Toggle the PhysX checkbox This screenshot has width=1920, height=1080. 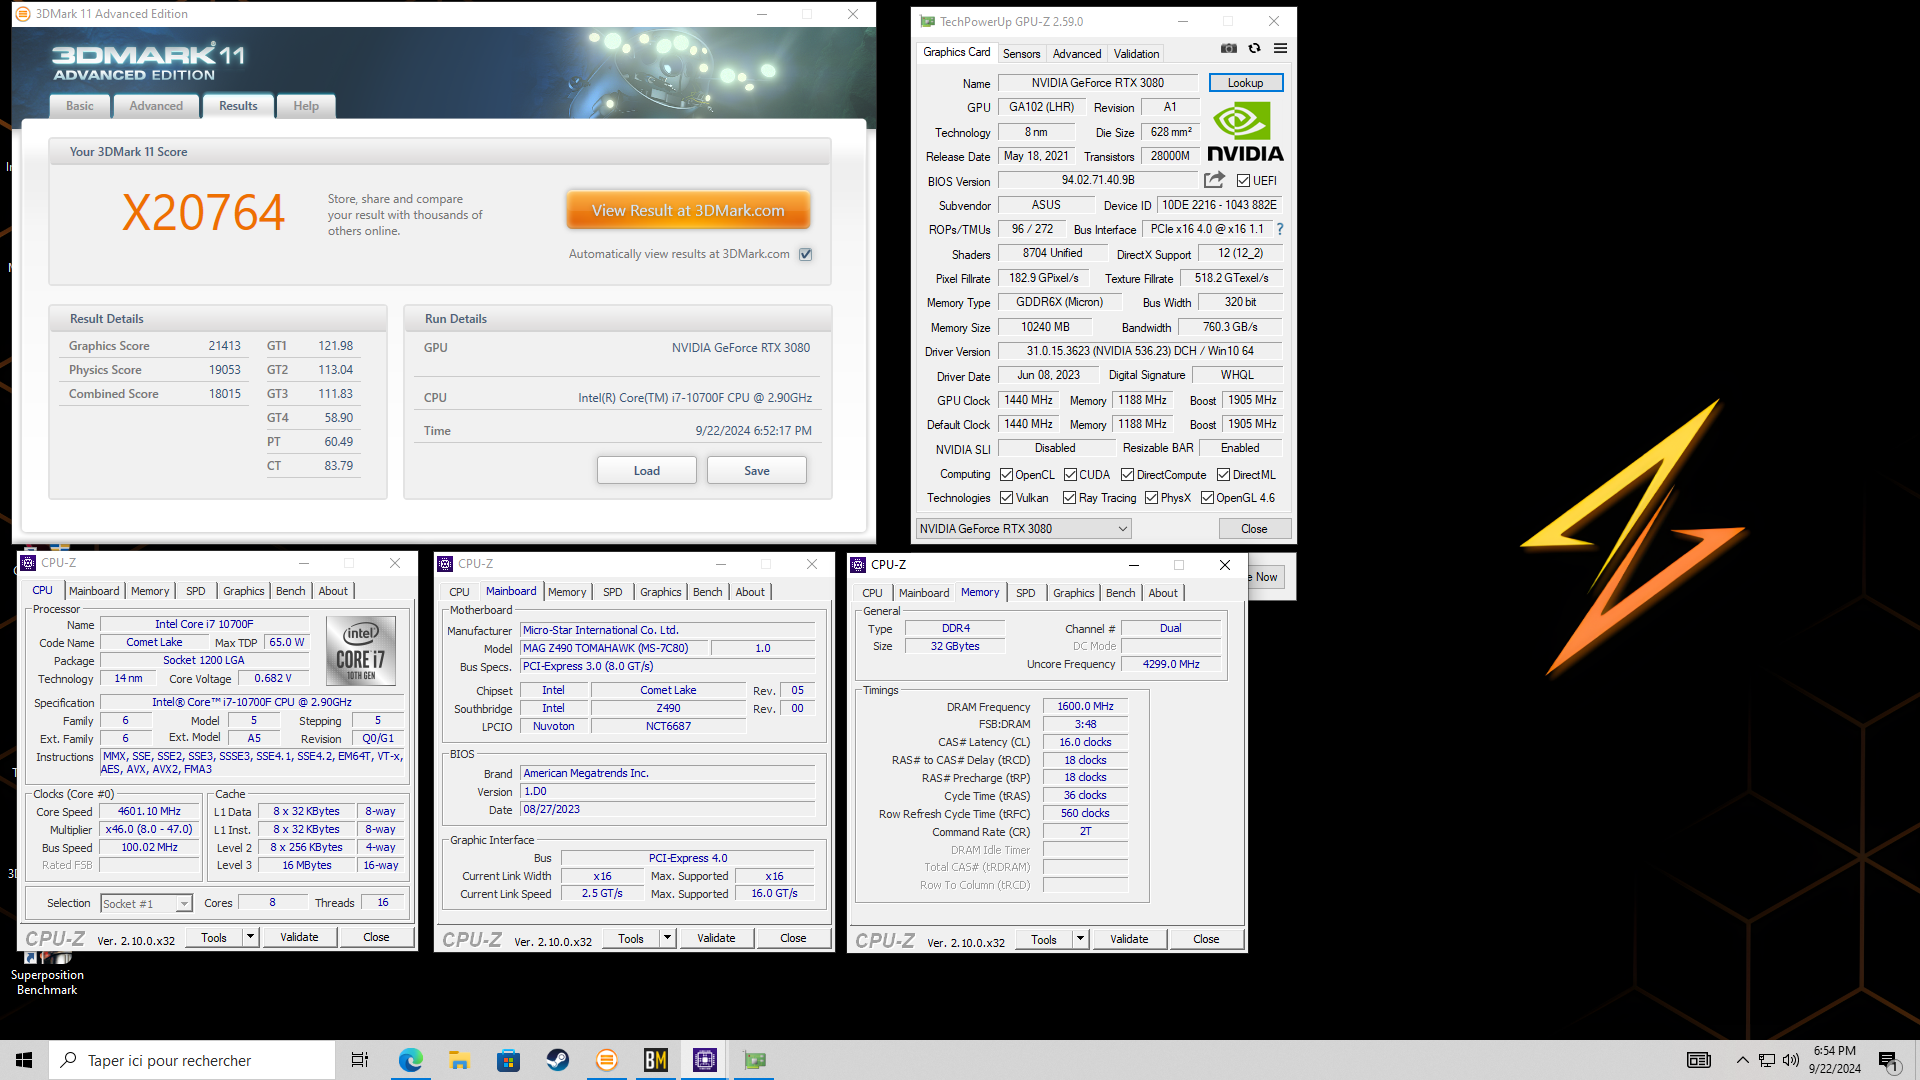pyautogui.click(x=1152, y=498)
